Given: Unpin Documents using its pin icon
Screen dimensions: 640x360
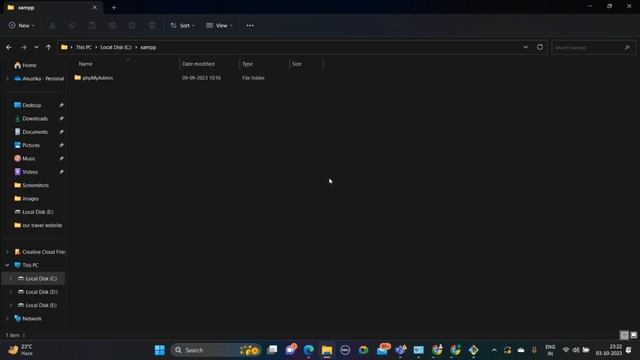Looking at the screenshot, I should click(61, 132).
